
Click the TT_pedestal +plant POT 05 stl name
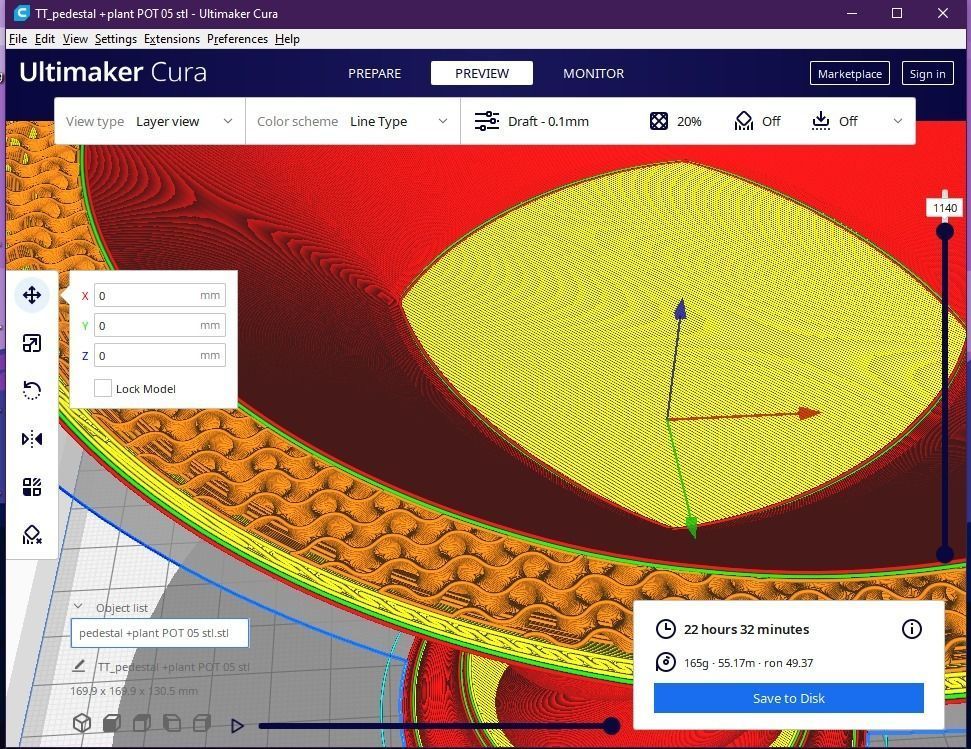coord(173,667)
